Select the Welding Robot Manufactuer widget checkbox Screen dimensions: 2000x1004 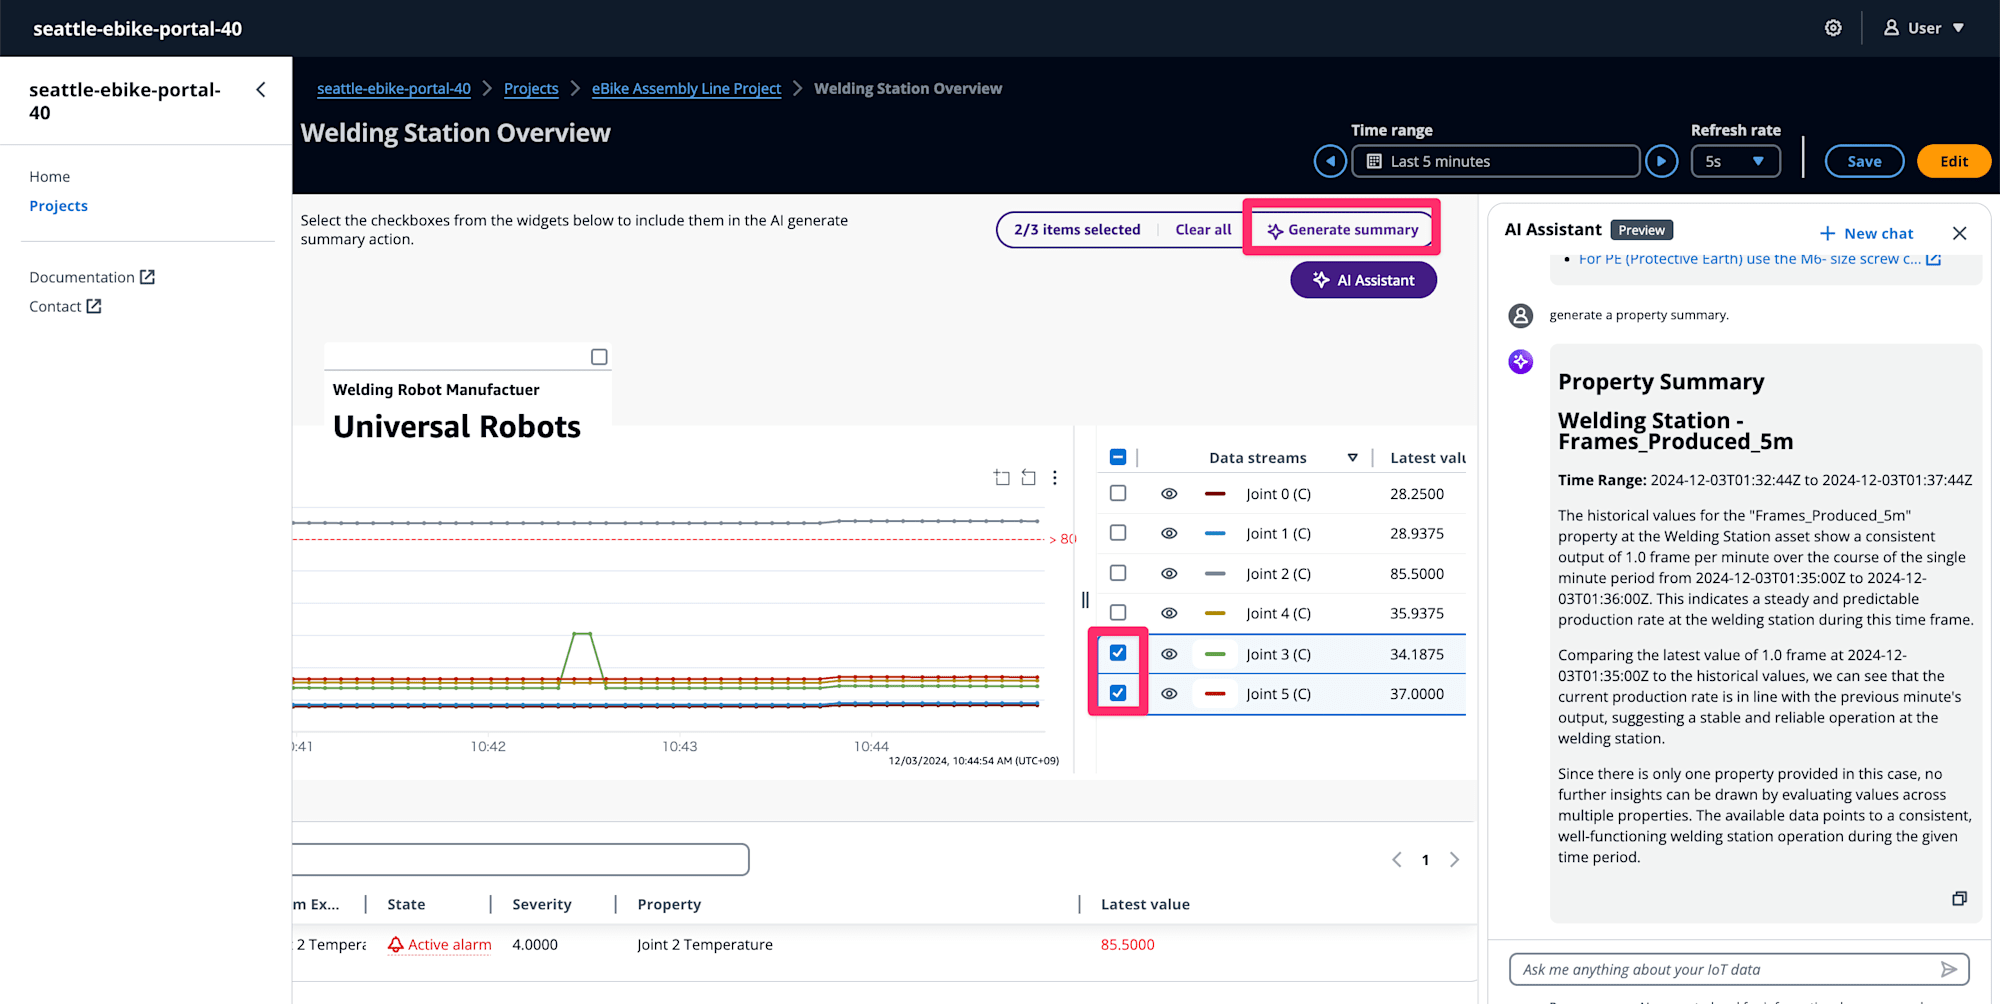tap(599, 357)
